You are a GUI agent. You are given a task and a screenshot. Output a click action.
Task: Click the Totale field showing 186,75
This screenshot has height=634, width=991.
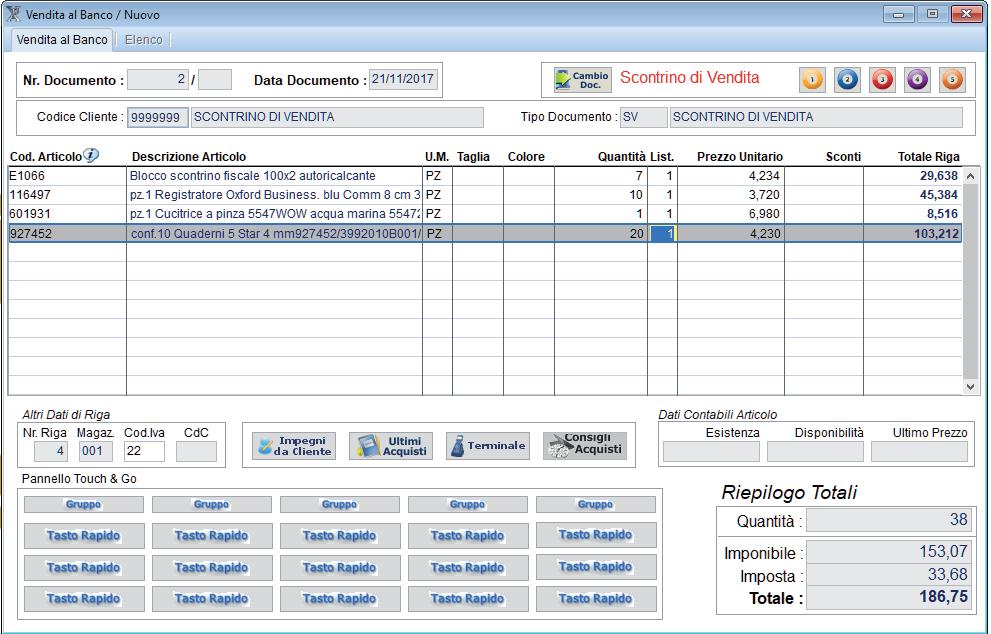pyautogui.click(x=887, y=597)
